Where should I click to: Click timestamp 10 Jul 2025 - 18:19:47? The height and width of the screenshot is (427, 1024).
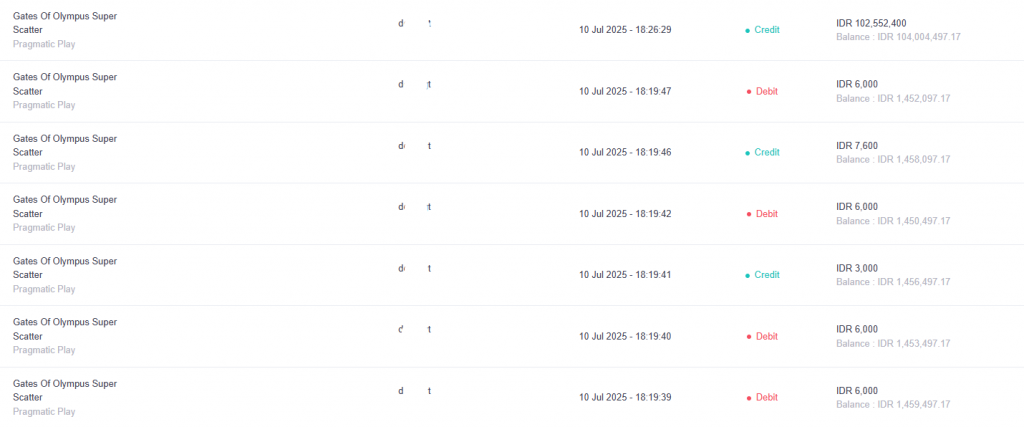[x=625, y=91]
